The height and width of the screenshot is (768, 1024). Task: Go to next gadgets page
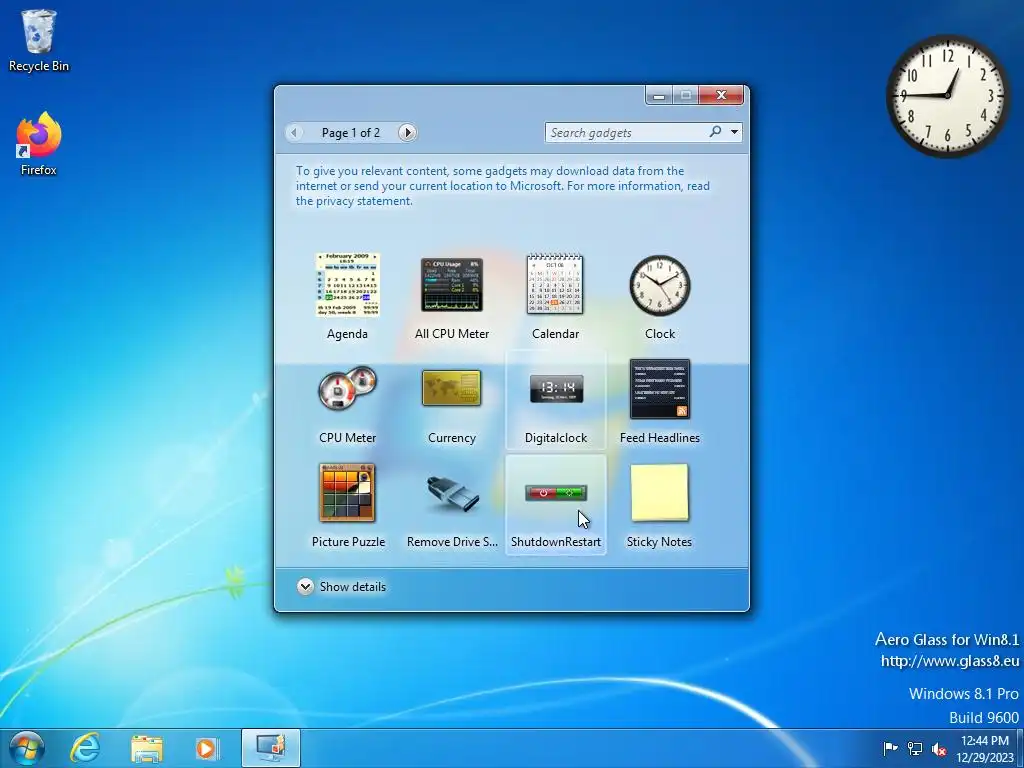(x=408, y=133)
